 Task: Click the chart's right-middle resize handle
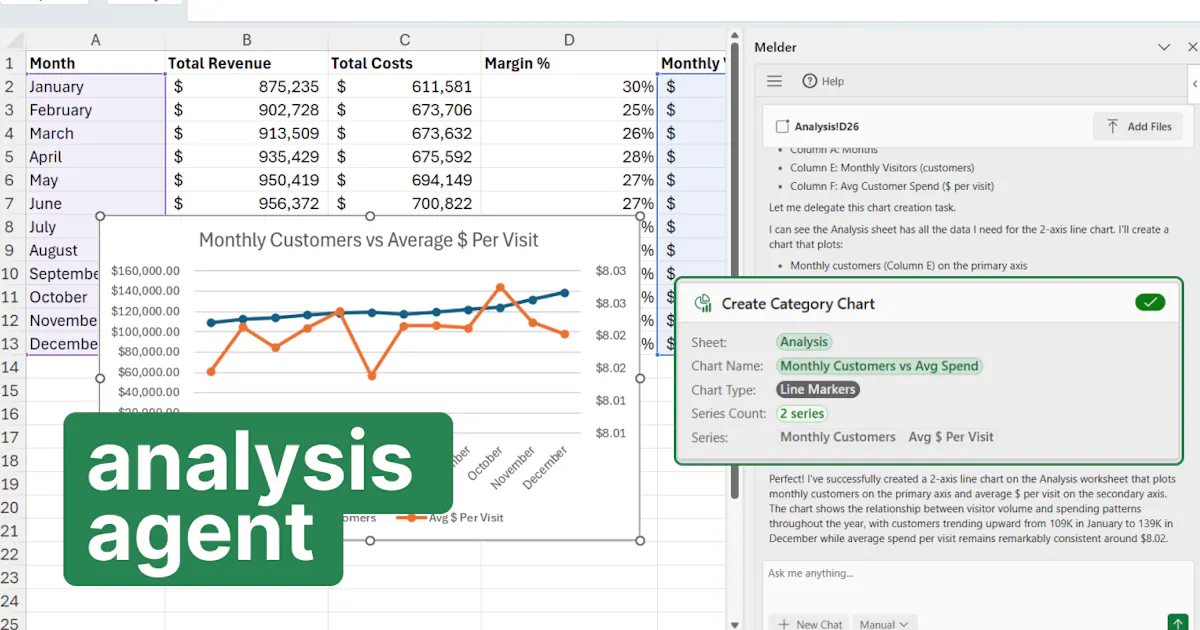pos(640,378)
